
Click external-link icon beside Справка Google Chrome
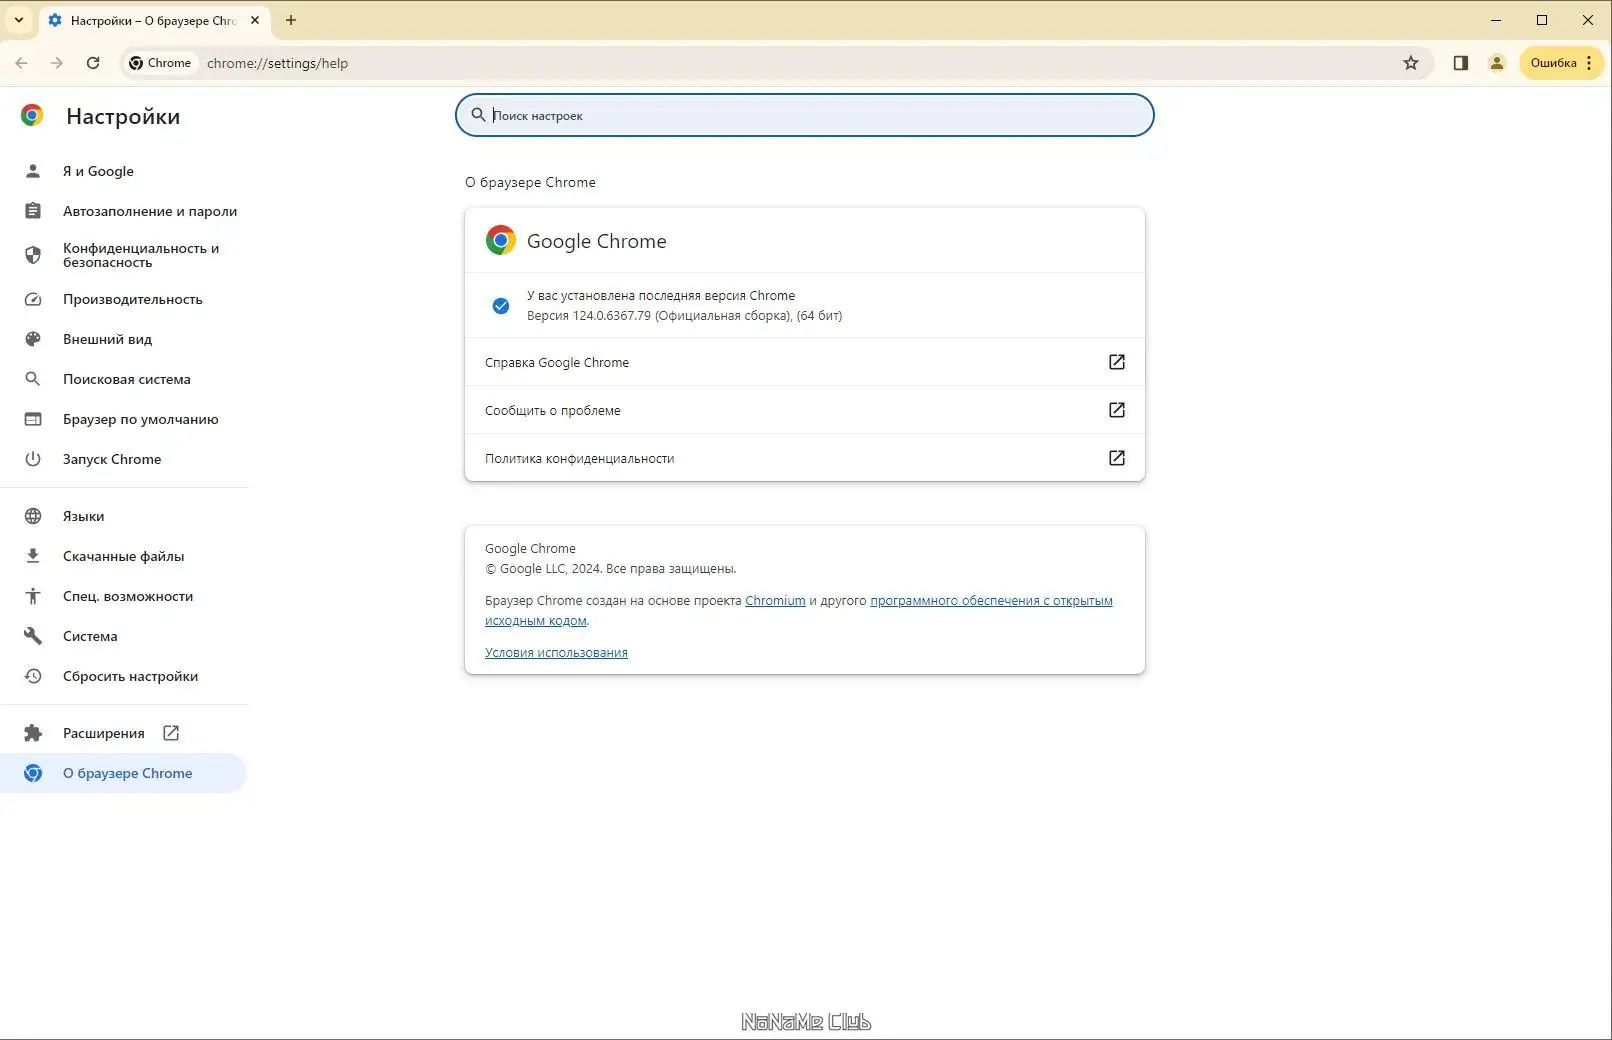pos(1116,362)
